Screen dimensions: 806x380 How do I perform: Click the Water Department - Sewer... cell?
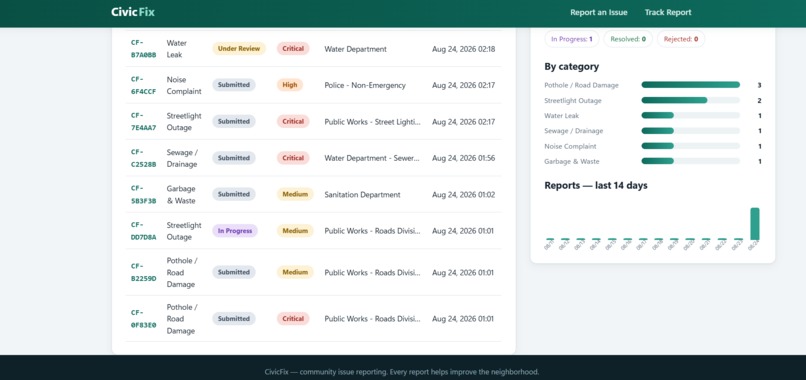372,158
